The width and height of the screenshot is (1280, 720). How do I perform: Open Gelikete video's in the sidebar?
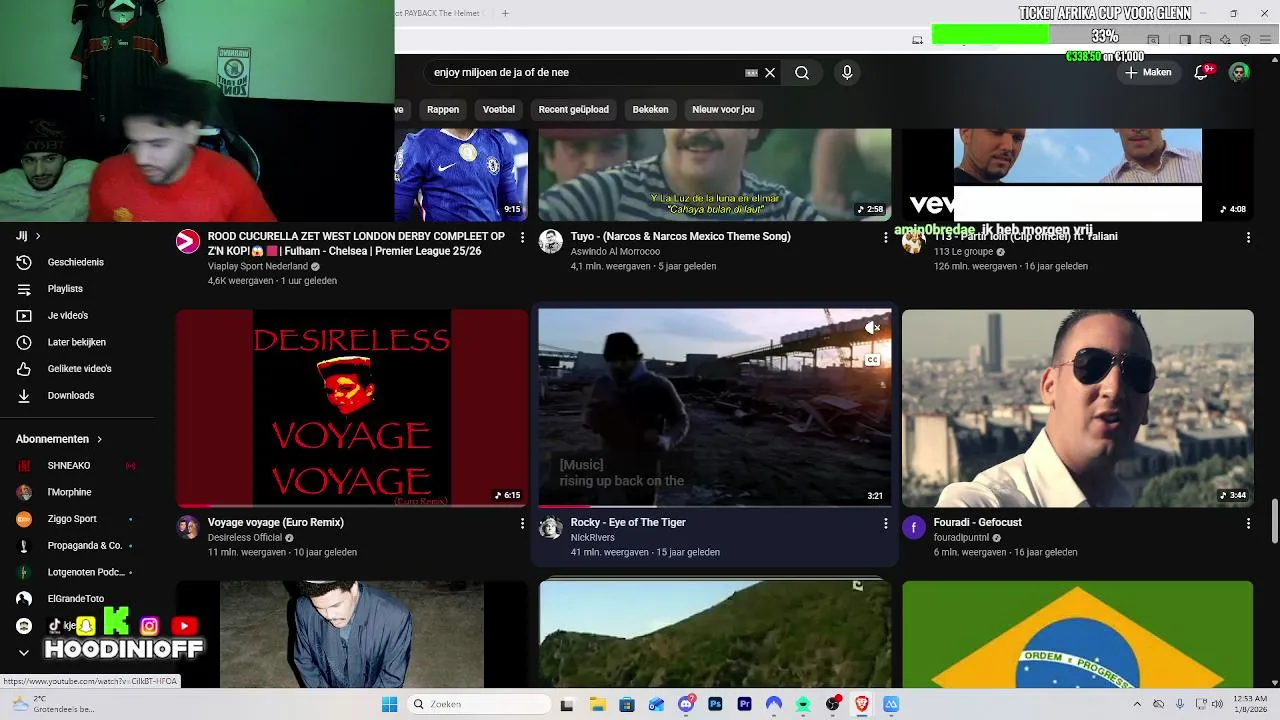click(77, 369)
